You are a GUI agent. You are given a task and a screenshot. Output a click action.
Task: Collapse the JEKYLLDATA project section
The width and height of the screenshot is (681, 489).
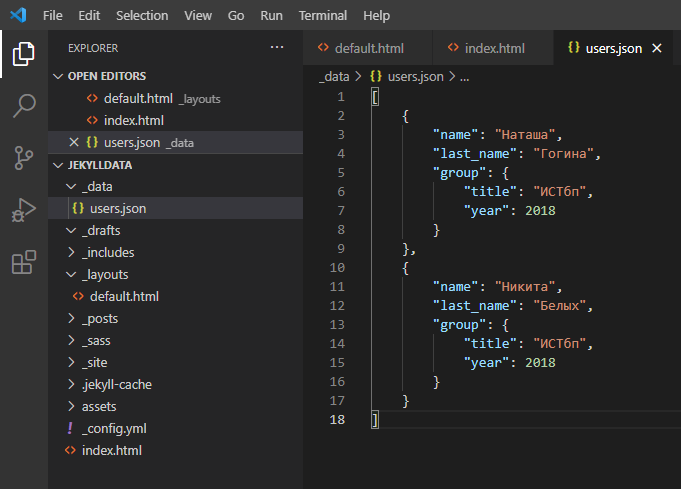[58, 165]
